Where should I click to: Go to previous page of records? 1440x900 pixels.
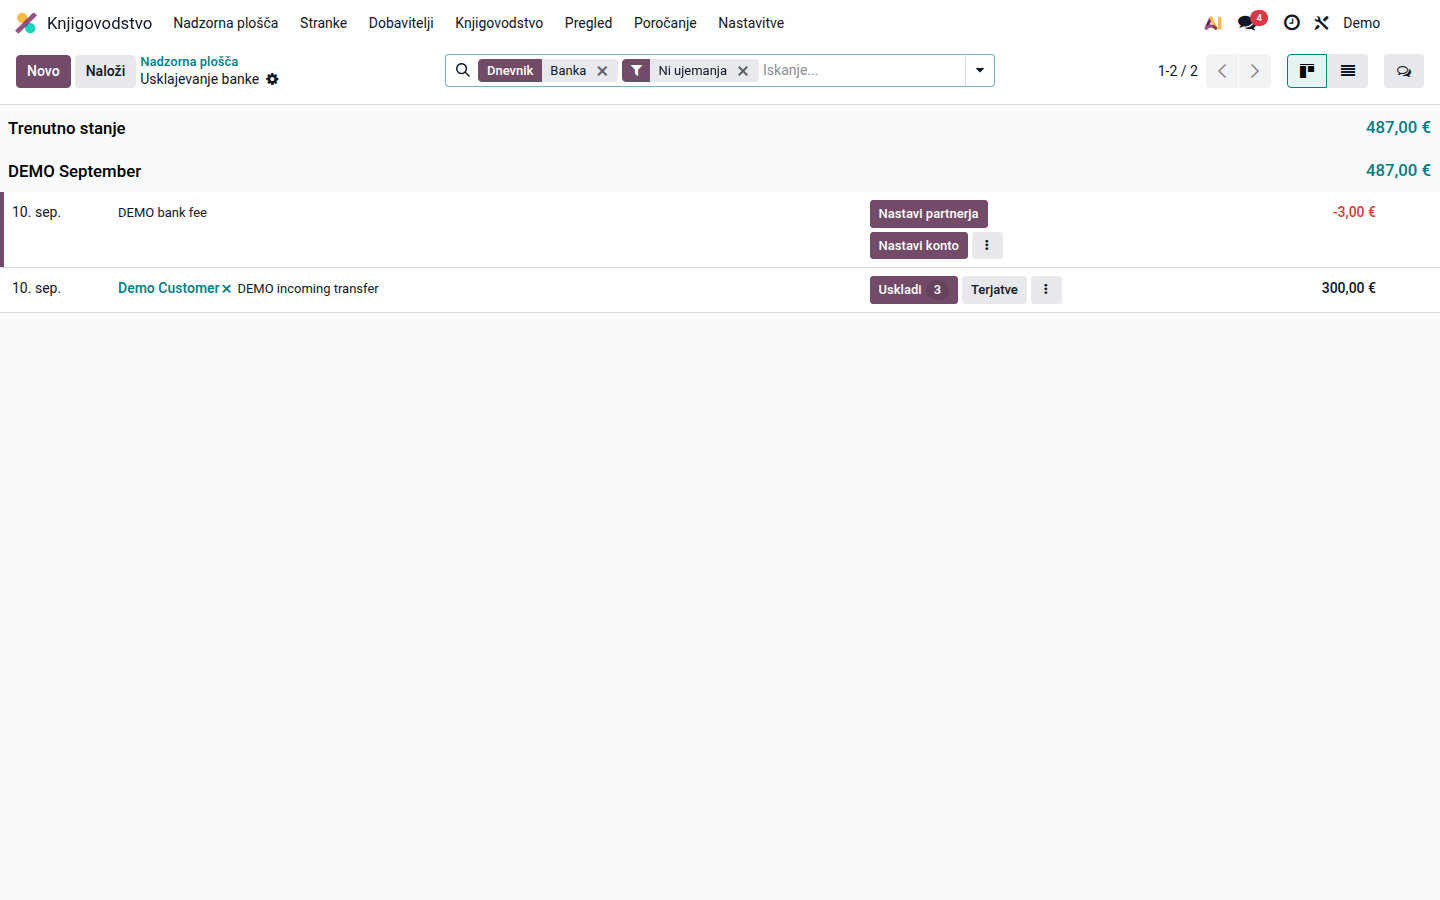[x=1222, y=71]
